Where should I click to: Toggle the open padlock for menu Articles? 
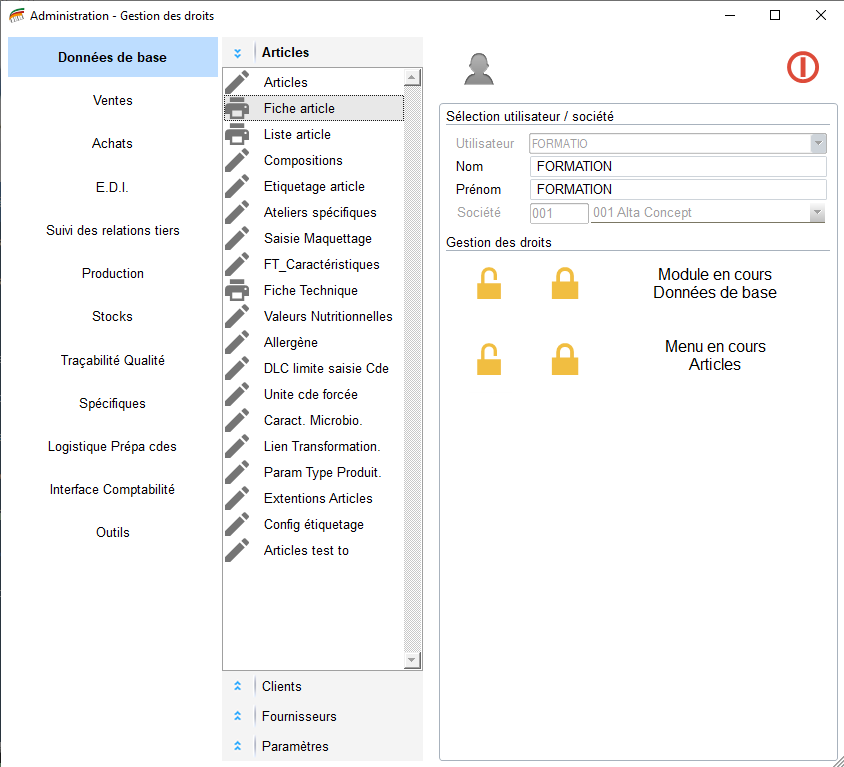pos(489,359)
